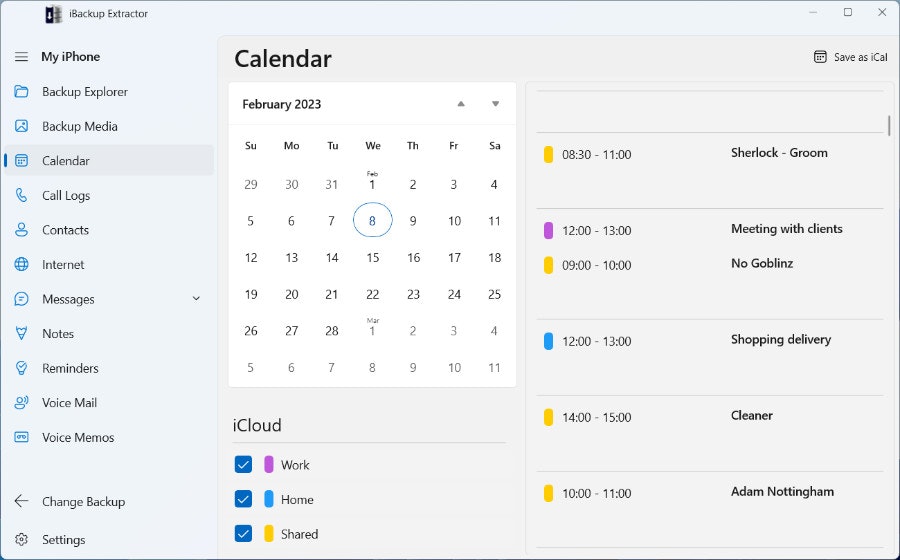Select January 31 in calendar grid
The width and height of the screenshot is (900, 560).
click(x=332, y=184)
